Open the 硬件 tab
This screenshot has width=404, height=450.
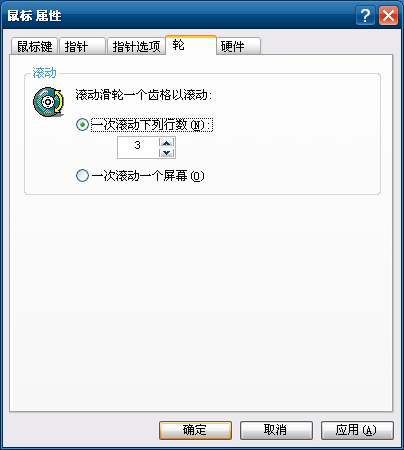tap(239, 46)
